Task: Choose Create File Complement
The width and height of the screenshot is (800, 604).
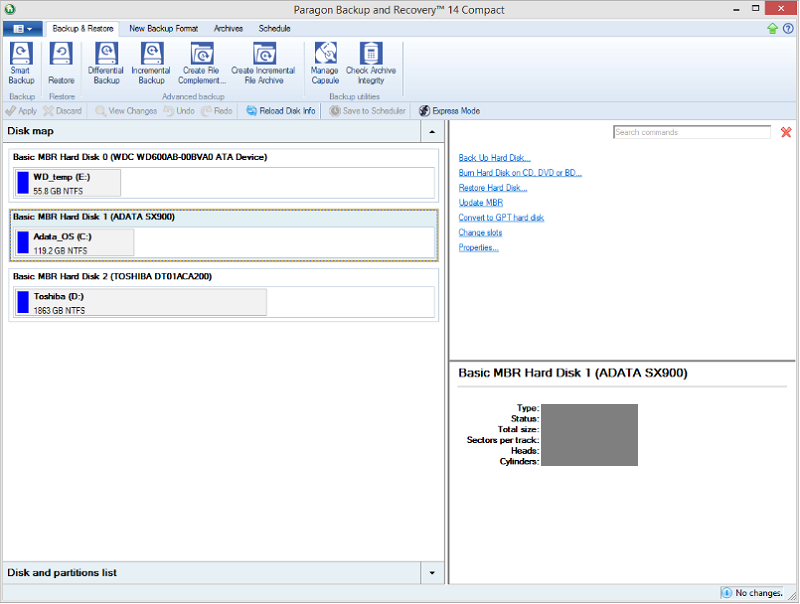Action: coord(202,63)
